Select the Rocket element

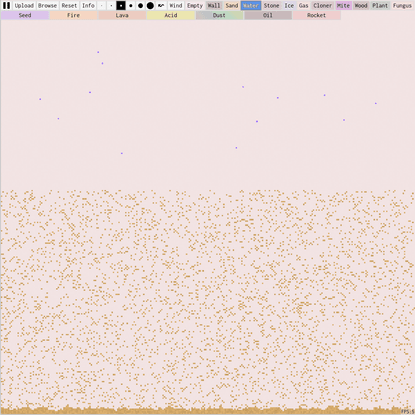point(317,15)
